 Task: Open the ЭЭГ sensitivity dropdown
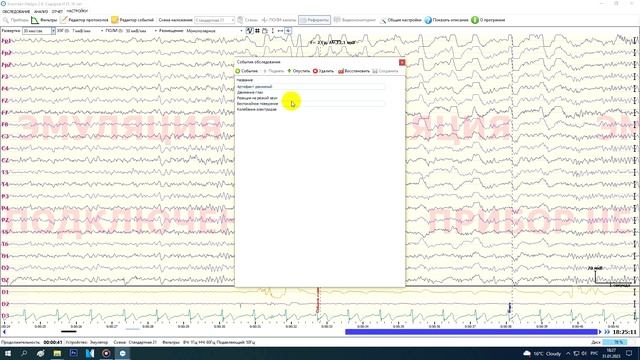click(87, 31)
